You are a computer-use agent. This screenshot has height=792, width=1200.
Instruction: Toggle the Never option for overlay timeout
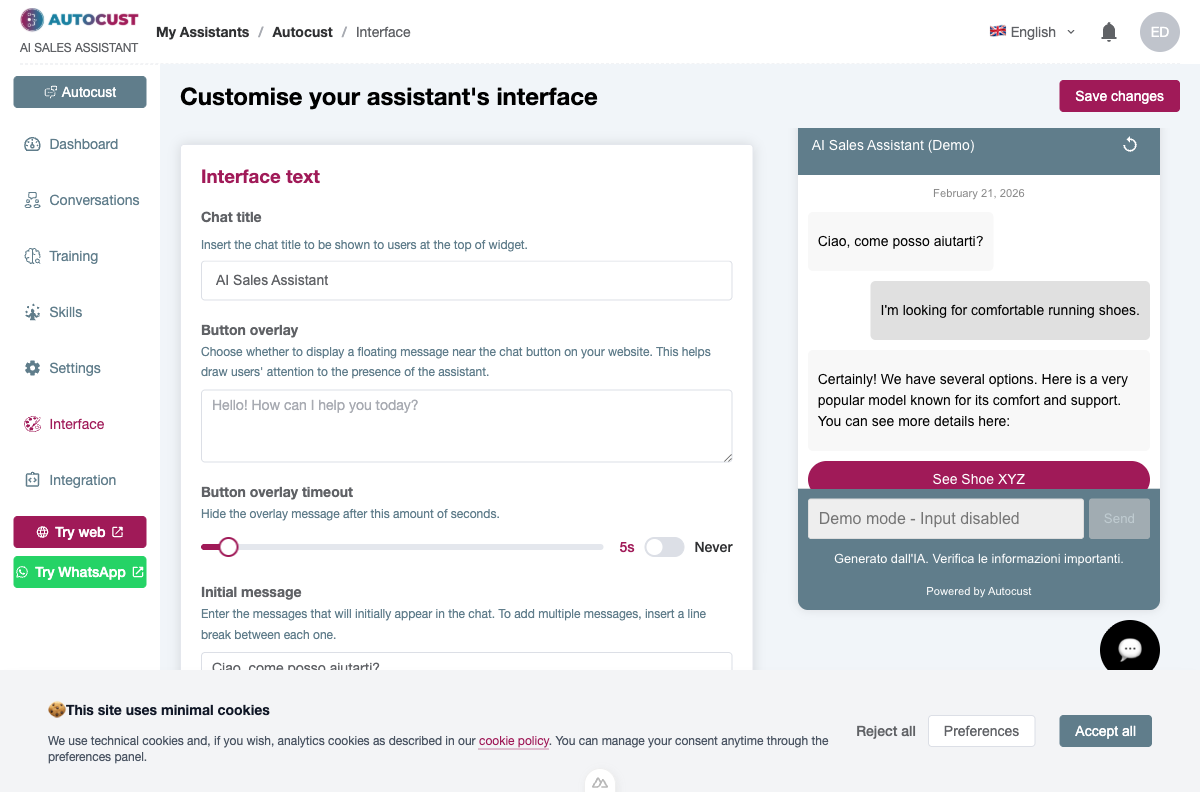coord(664,547)
